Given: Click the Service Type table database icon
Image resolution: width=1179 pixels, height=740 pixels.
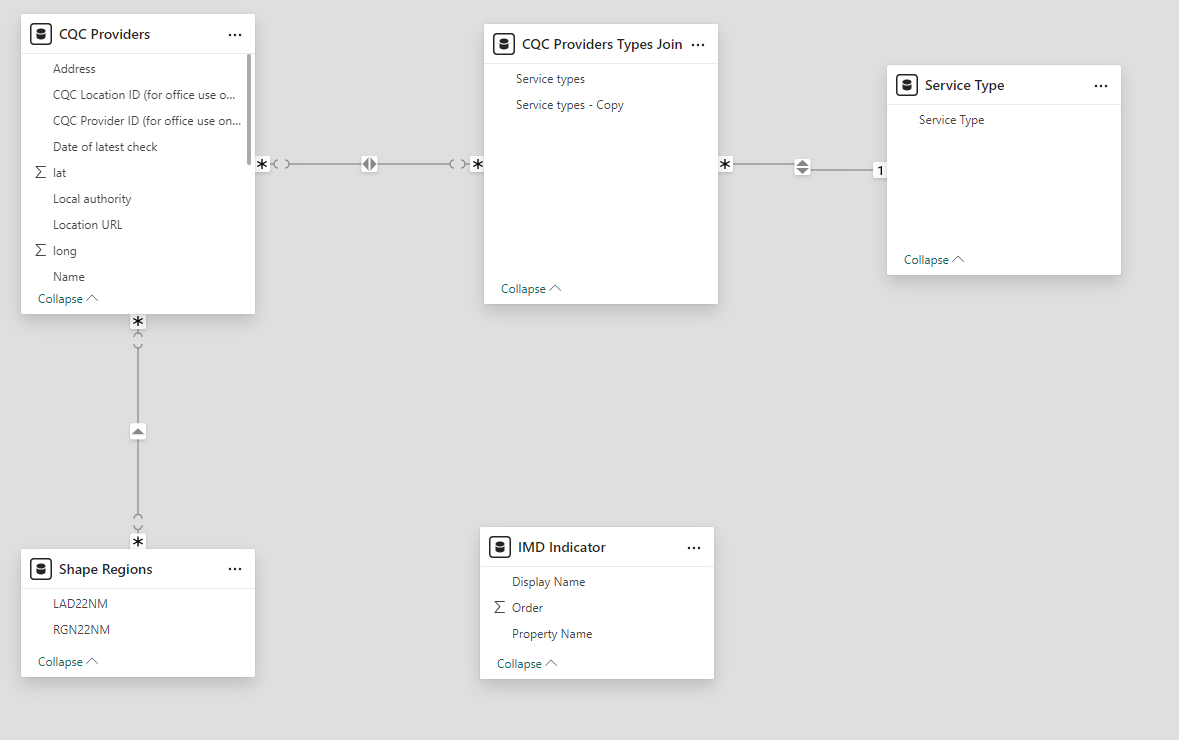Looking at the screenshot, I should pyautogui.click(x=907, y=85).
